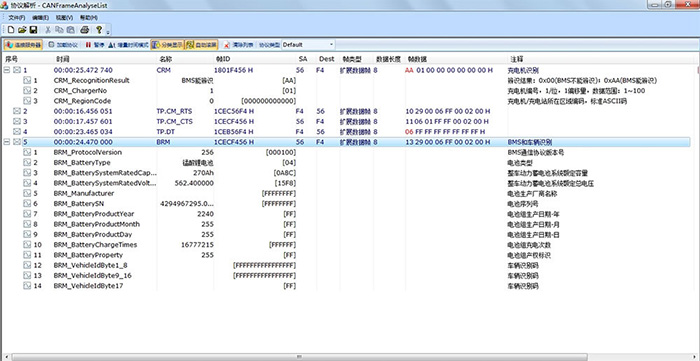Click the incremental time mode toolbar button
The width and height of the screenshot is (700, 361).
[x=129, y=45]
